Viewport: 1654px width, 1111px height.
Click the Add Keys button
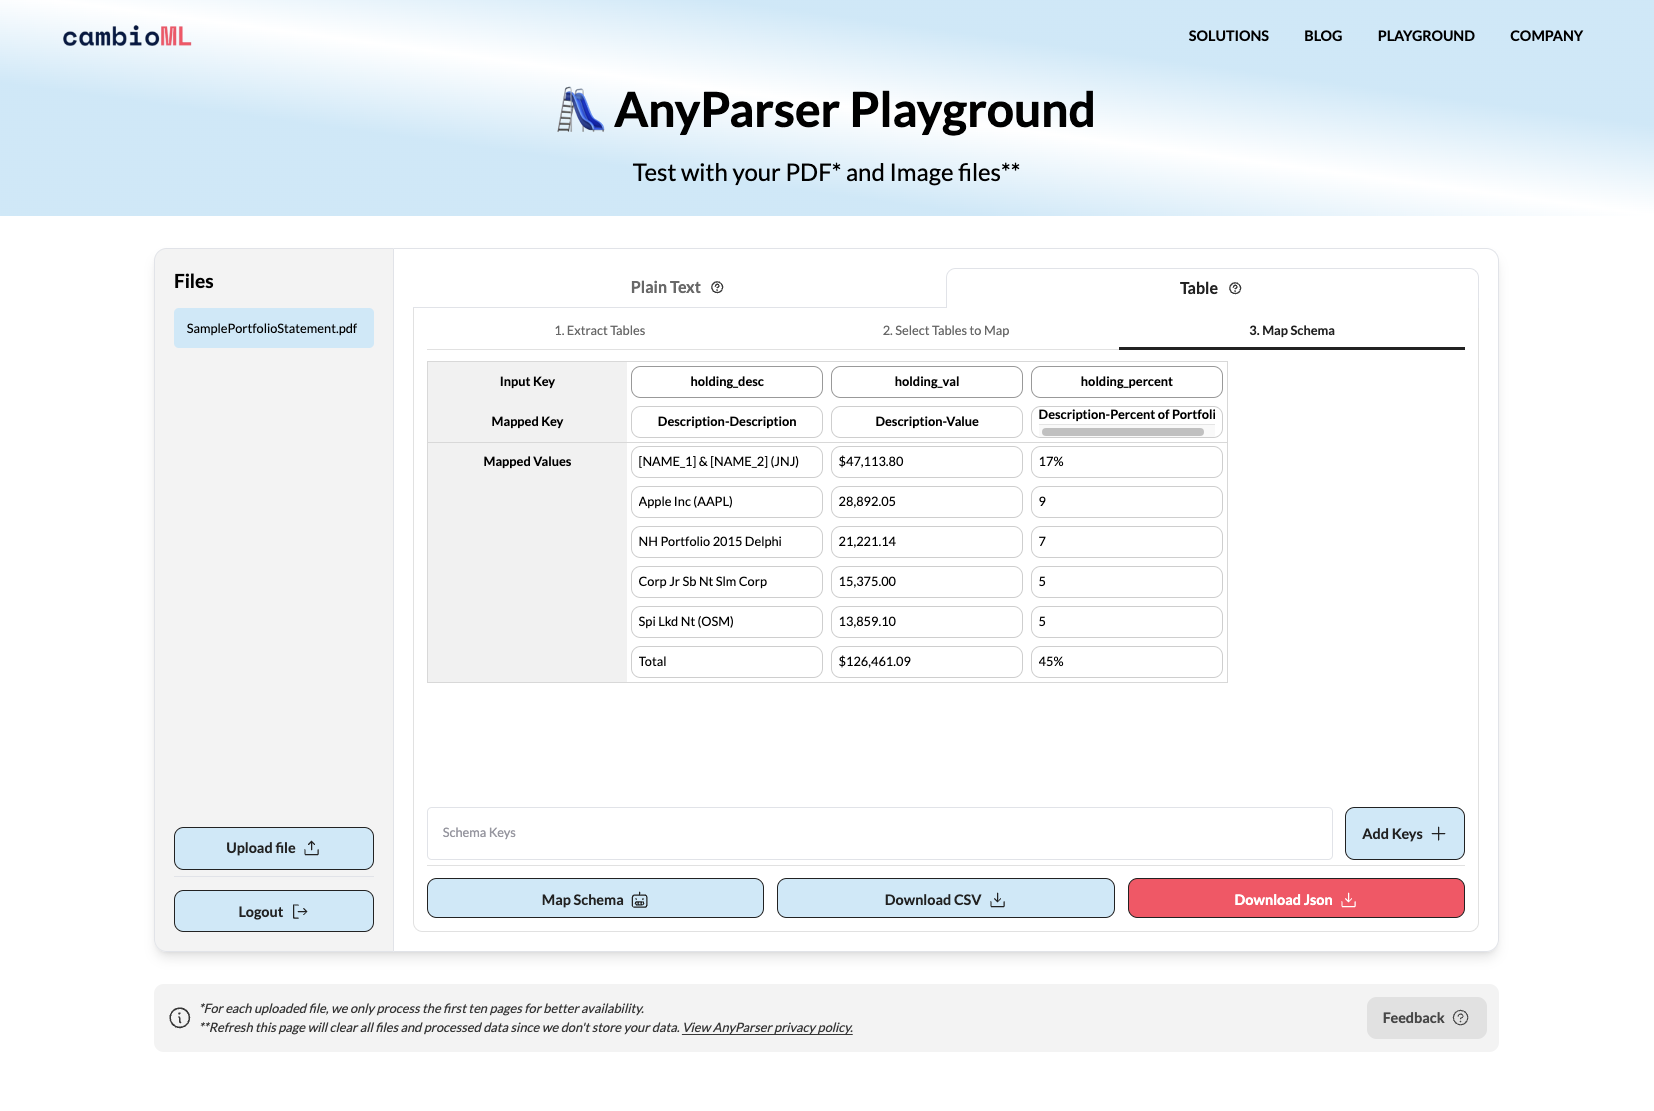click(x=1405, y=834)
